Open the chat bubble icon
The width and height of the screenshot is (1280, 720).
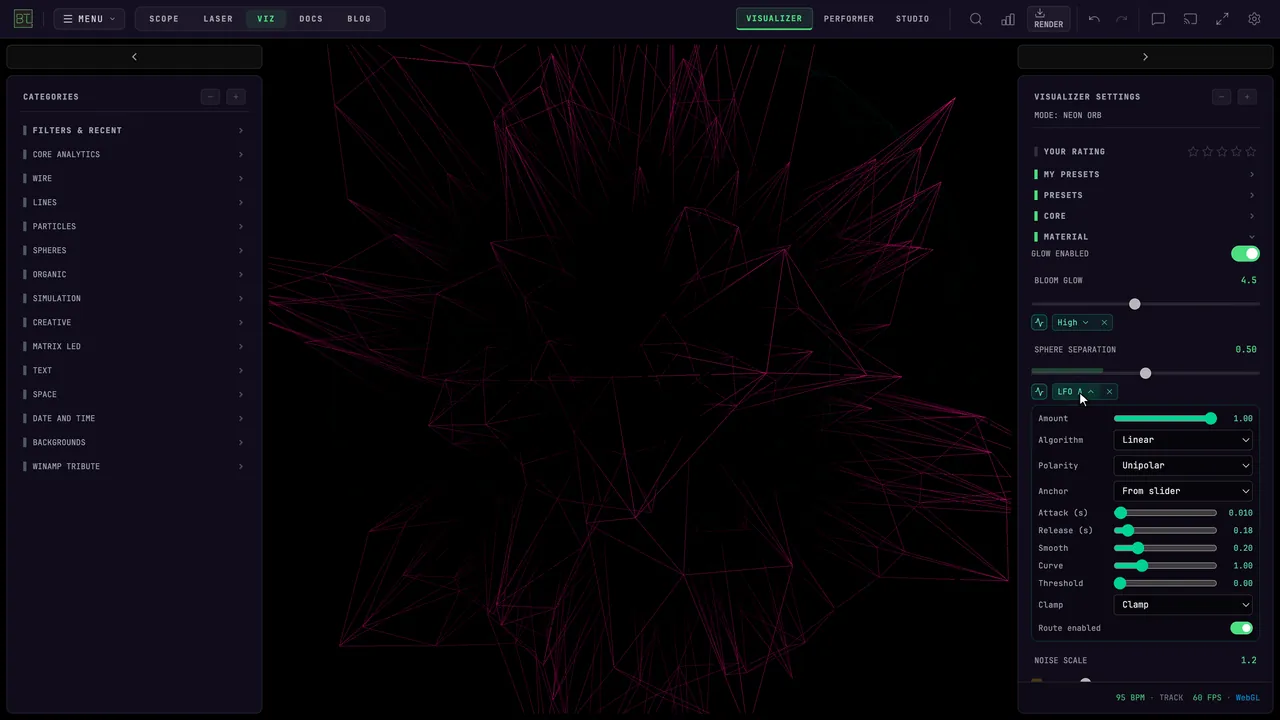1158,19
